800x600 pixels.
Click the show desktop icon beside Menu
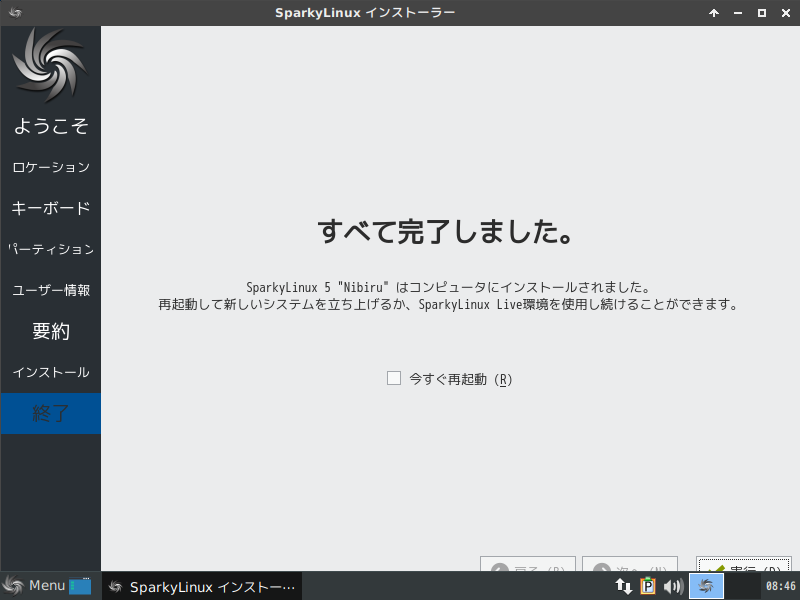point(80,586)
